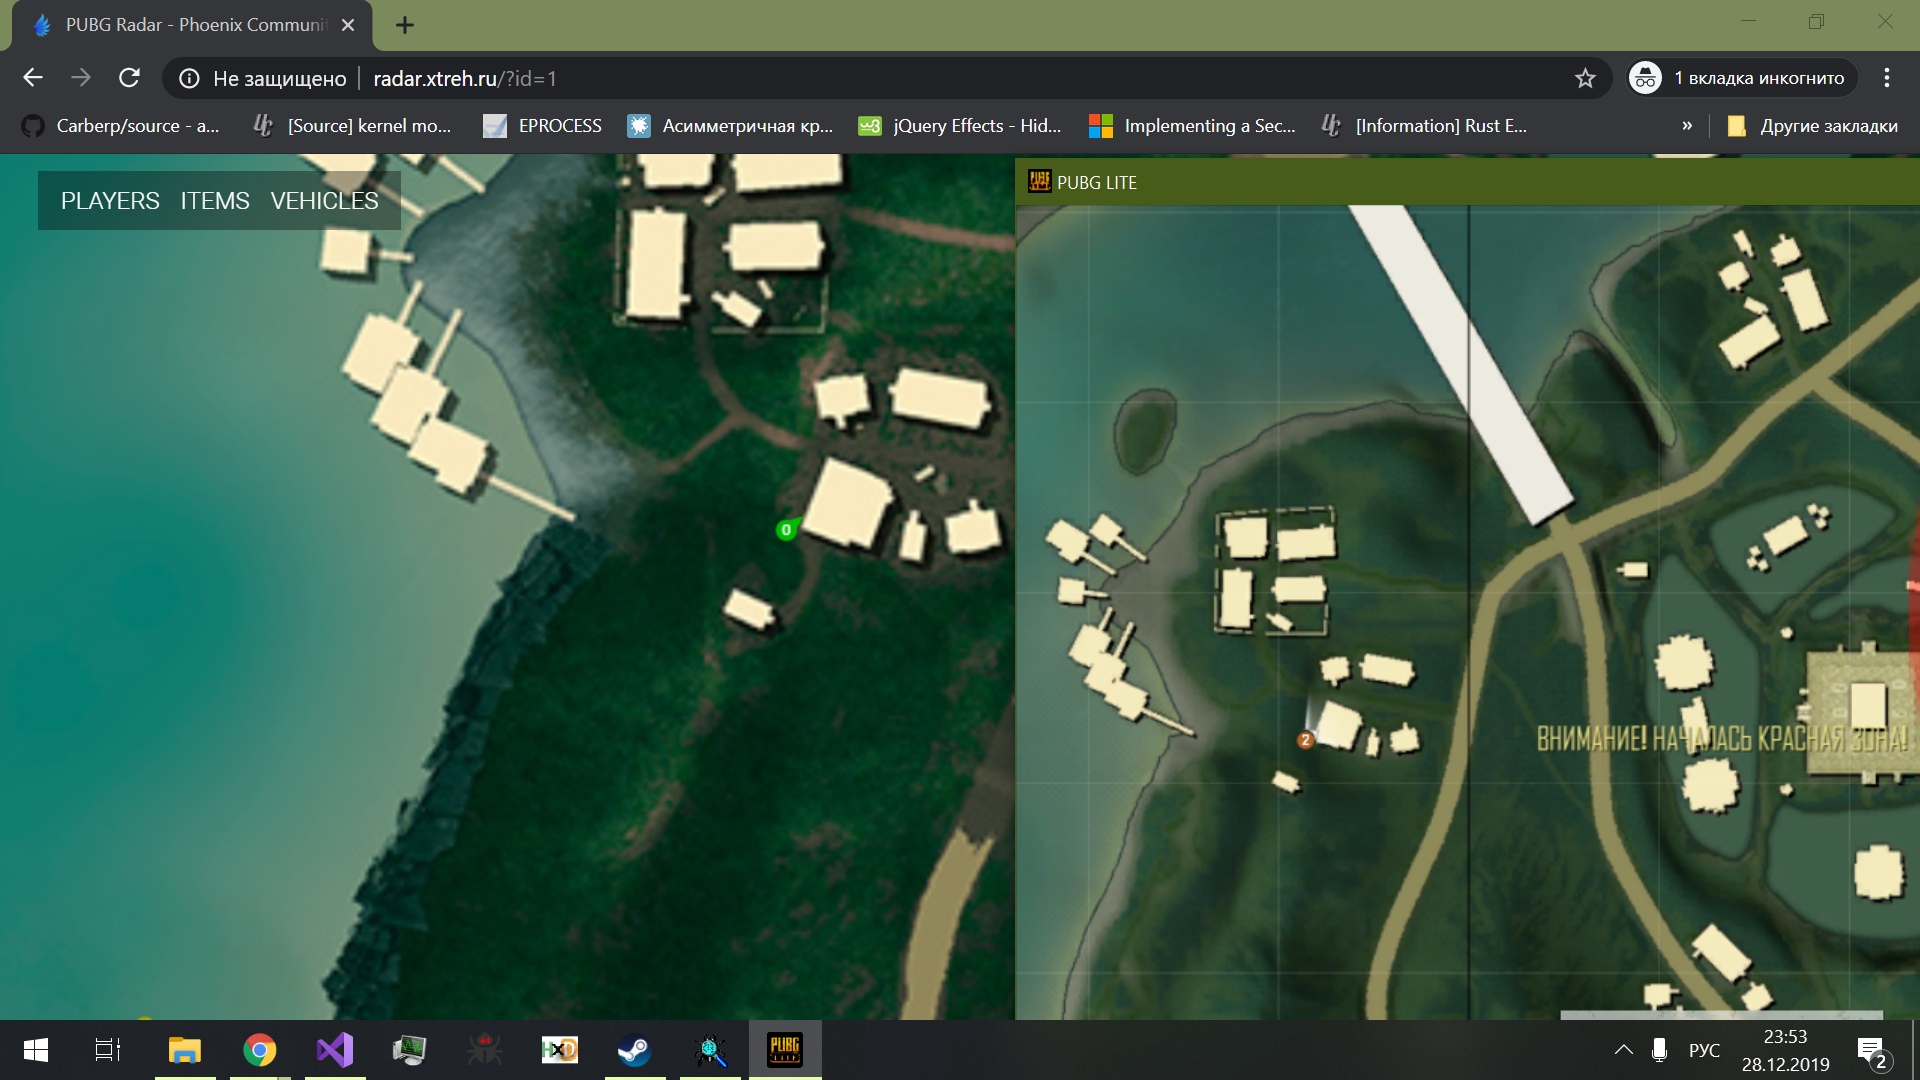Select the PUBG Radar browser tab
The width and height of the screenshot is (1920, 1080).
(x=192, y=25)
